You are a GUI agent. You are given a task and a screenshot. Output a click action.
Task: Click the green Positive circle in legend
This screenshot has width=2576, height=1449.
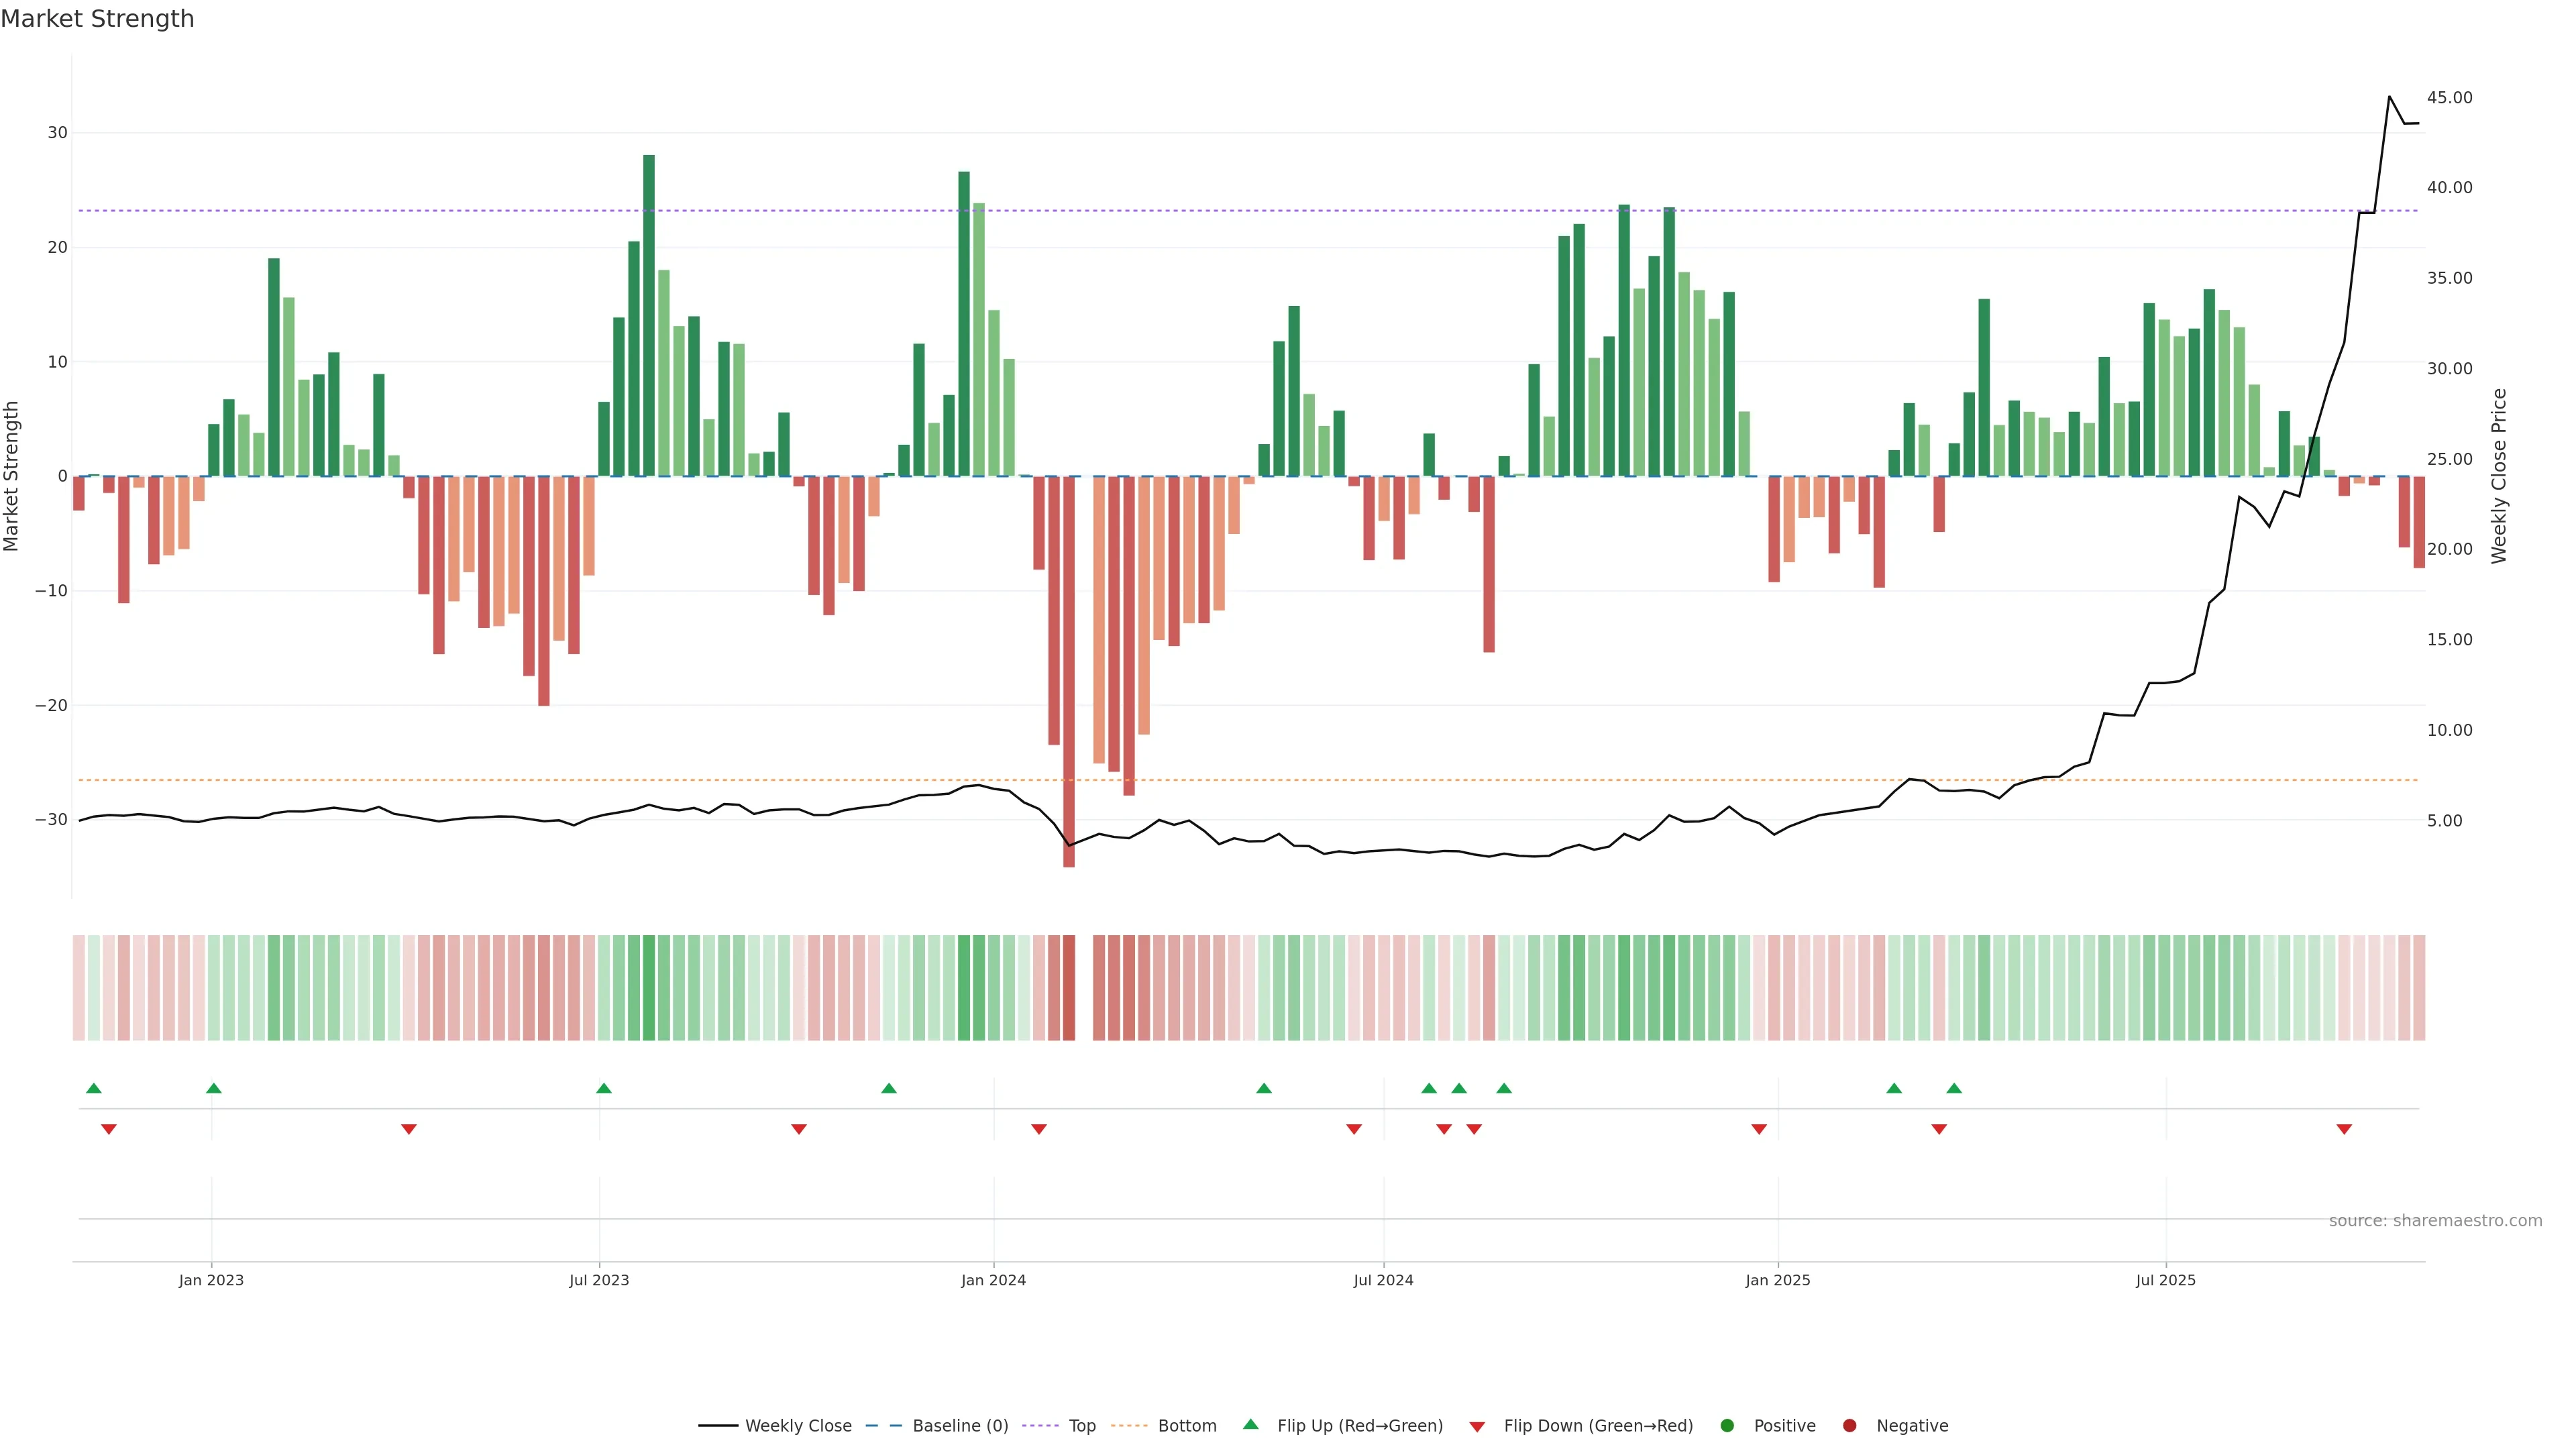coord(1727,1426)
